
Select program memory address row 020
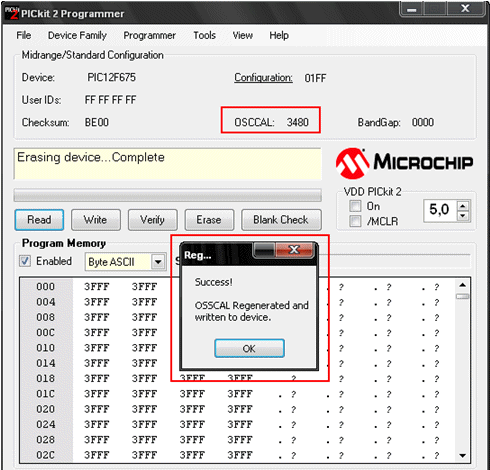point(46,409)
